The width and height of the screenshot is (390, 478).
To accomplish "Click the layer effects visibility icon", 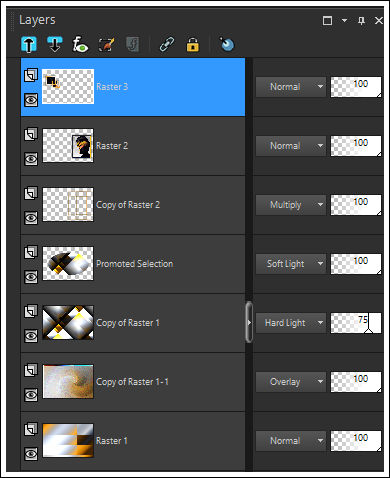I will [x=80, y=44].
